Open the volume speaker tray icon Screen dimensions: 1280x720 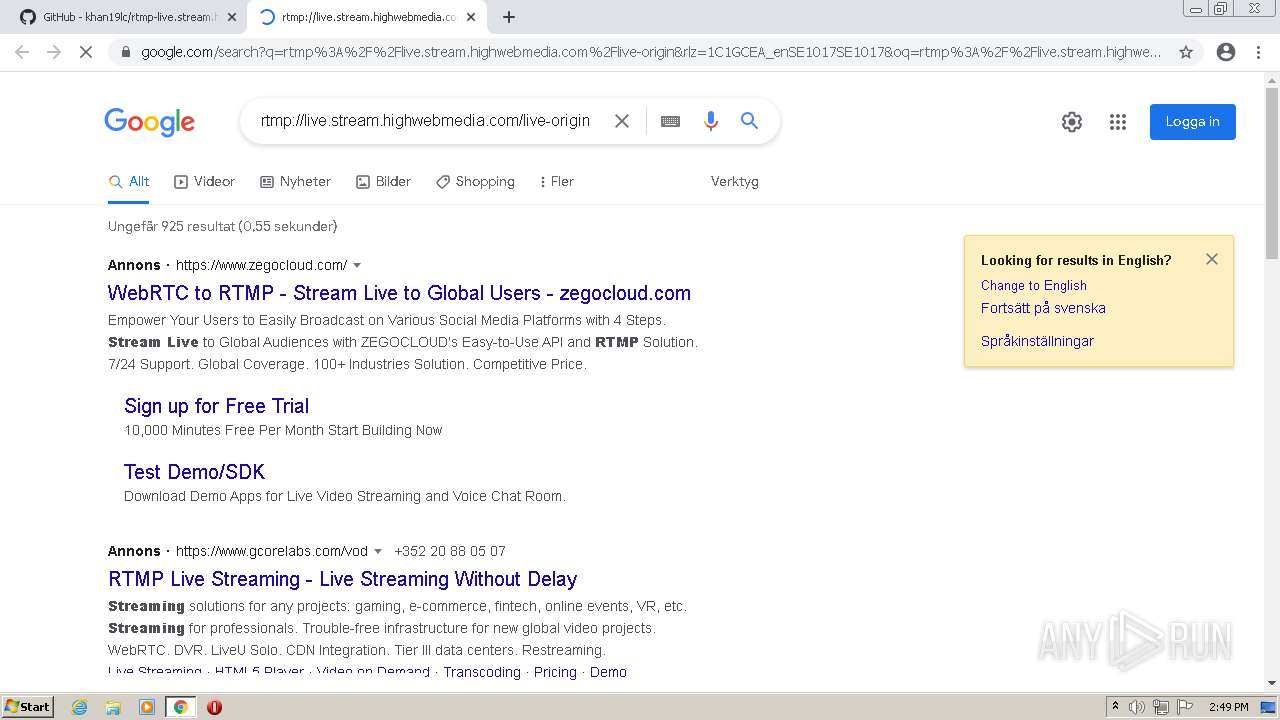[1137, 707]
